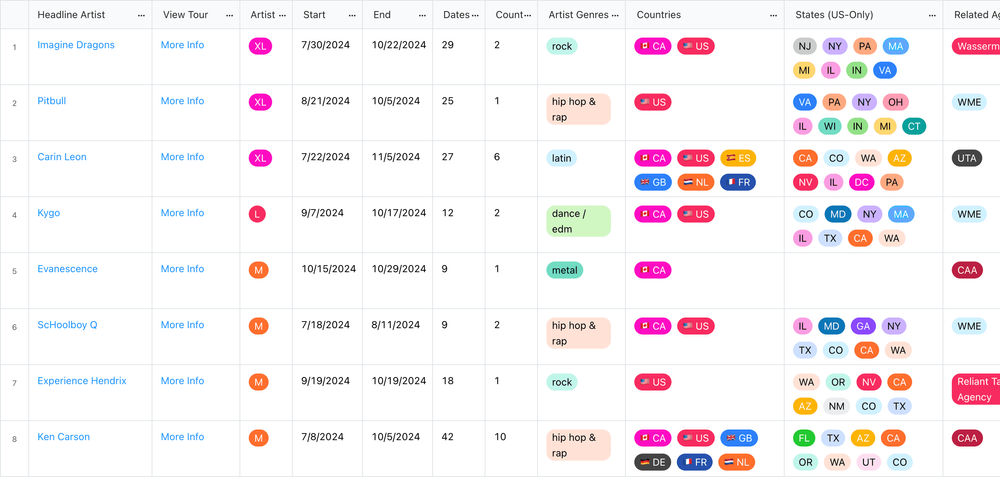1000x477 pixels.
Task: Open End column options menu
Action: click(422, 15)
